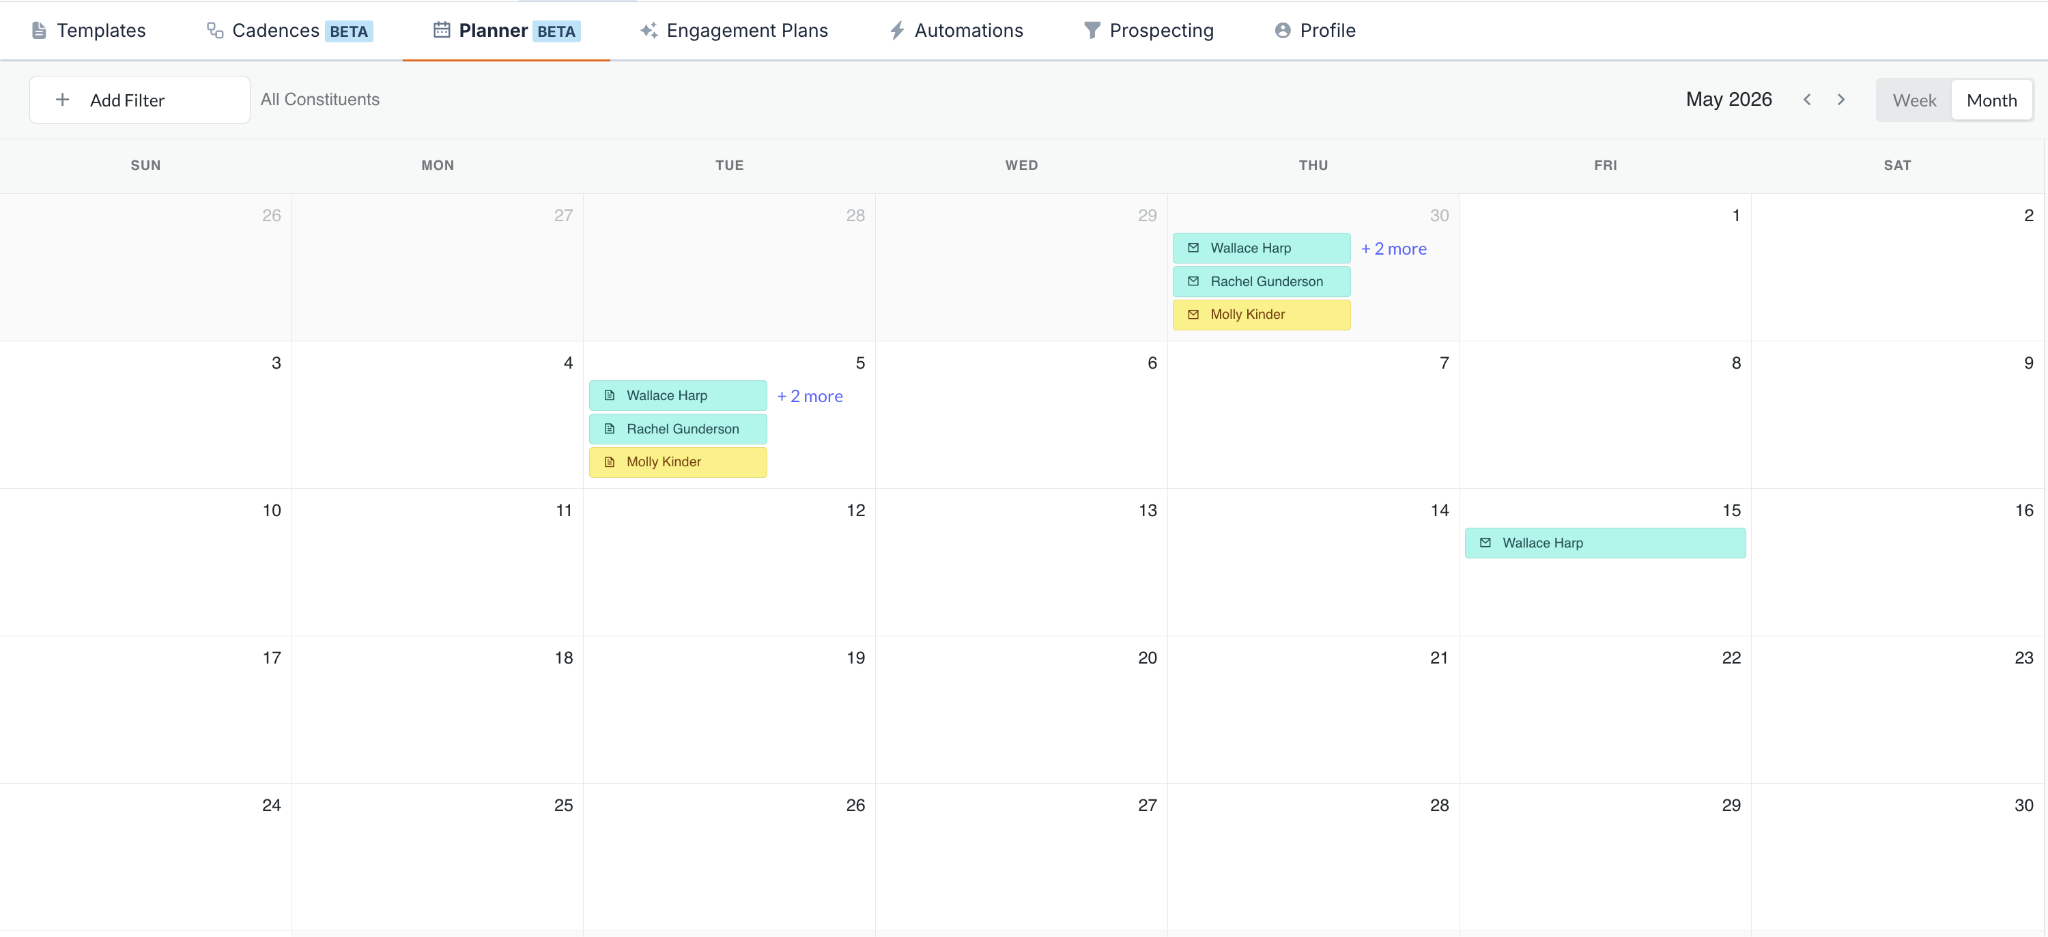The width and height of the screenshot is (2048, 937).
Task: Click the All Constituents label
Action: (320, 99)
